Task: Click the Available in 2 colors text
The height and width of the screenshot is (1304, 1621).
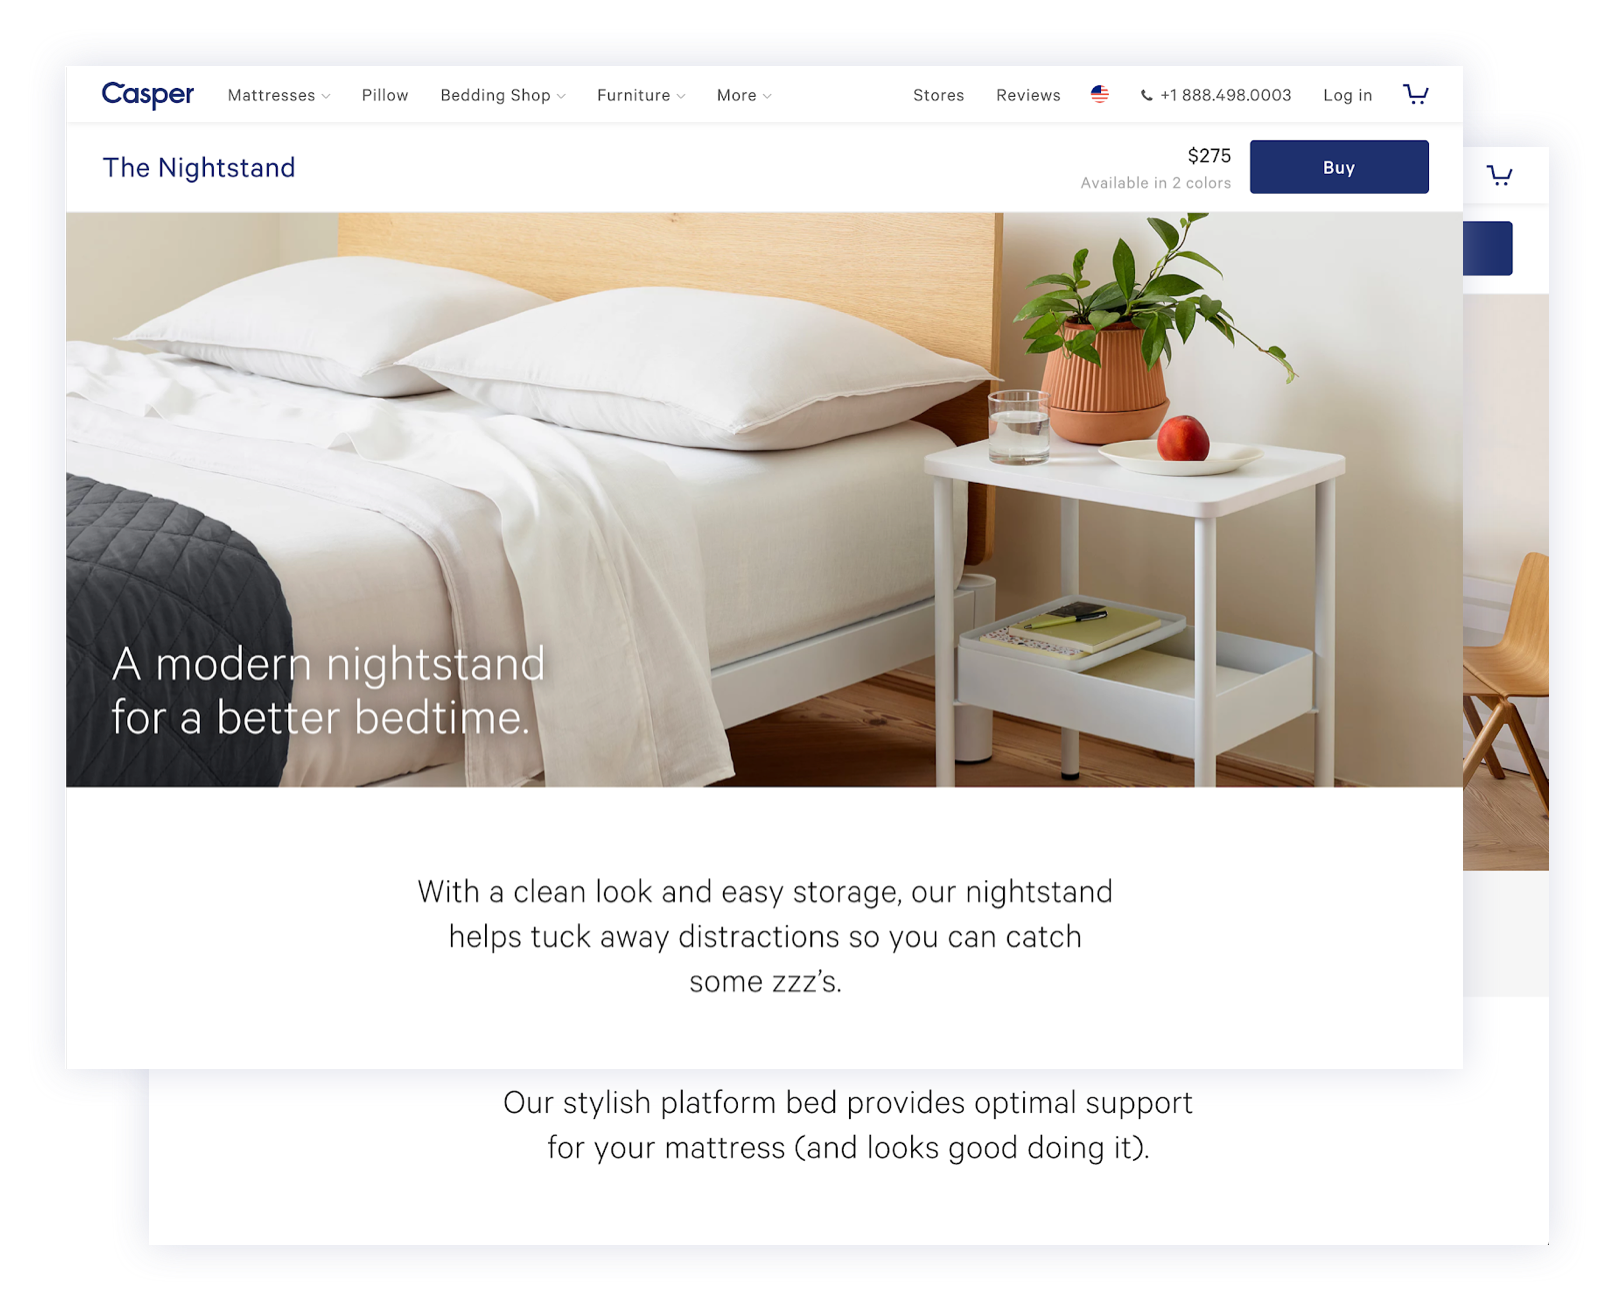Action: tap(1155, 183)
